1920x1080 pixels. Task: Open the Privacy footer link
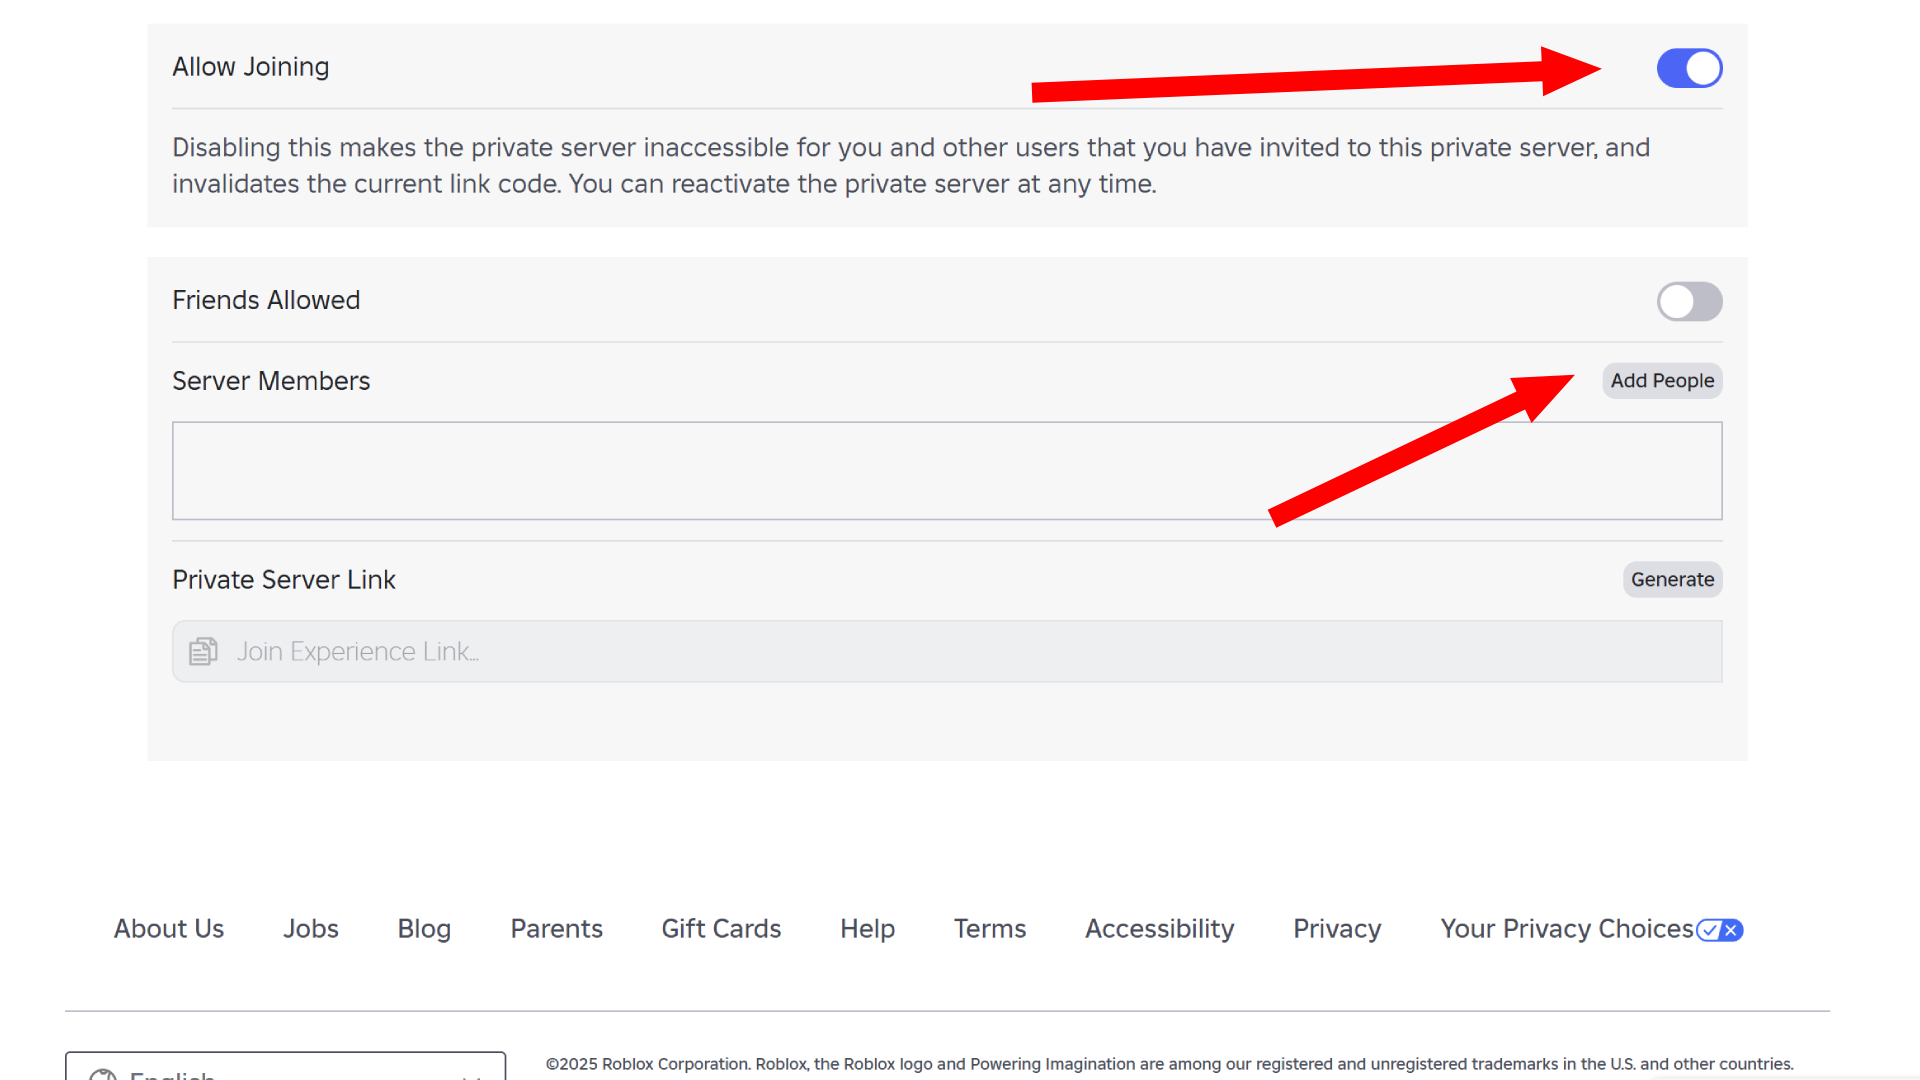tap(1337, 928)
